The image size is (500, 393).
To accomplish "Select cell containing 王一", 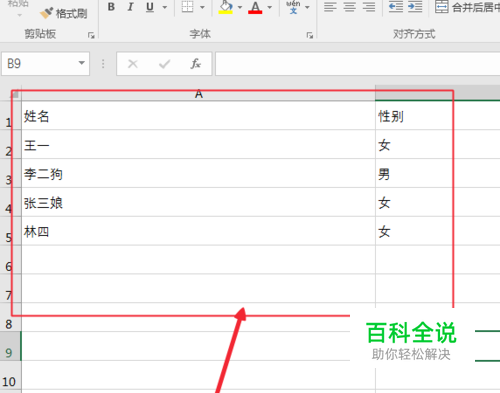I will coord(199,144).
